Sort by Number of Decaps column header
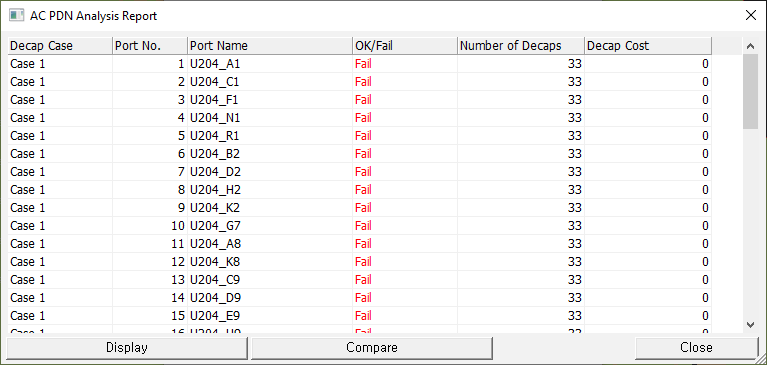The width and height of the screenshot is (767, 365). click(520, 46)
